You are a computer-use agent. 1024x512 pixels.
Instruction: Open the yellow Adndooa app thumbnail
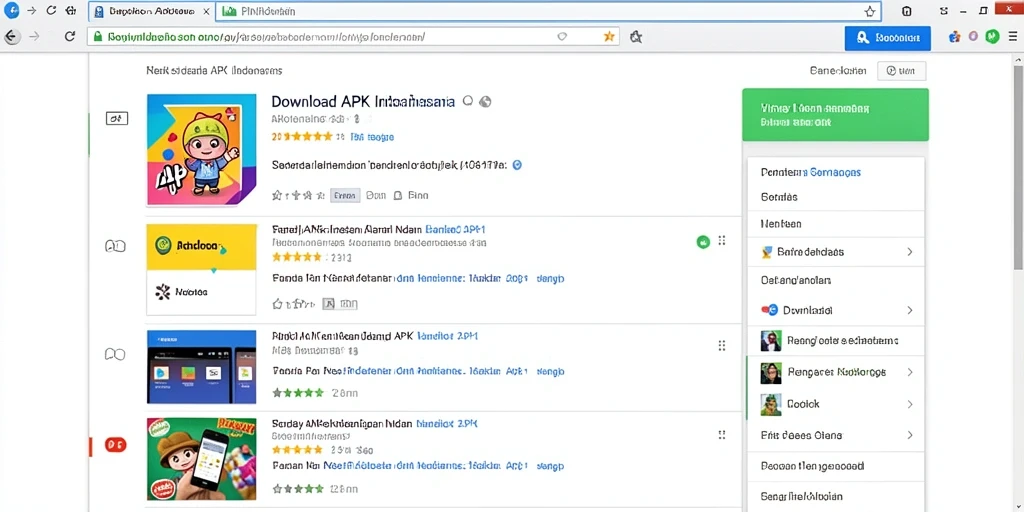click(x=201, y=270)
